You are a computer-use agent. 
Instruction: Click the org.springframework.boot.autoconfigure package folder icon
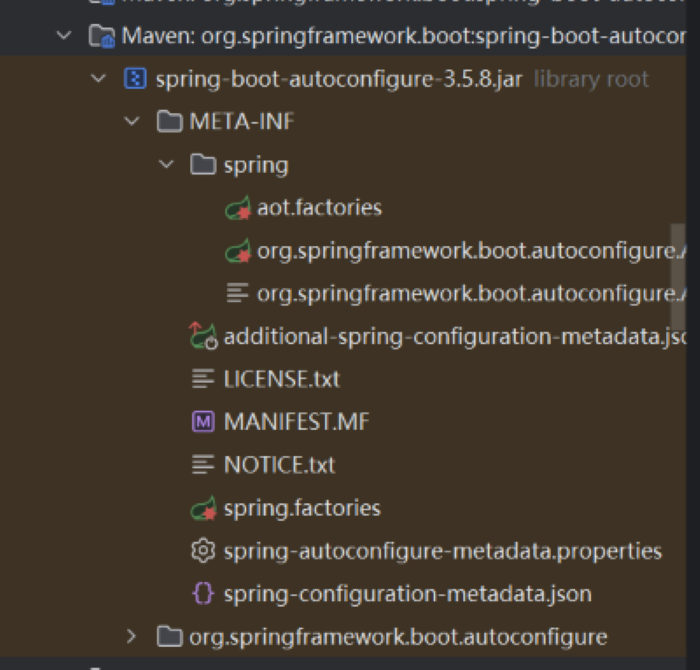[170, 637]
